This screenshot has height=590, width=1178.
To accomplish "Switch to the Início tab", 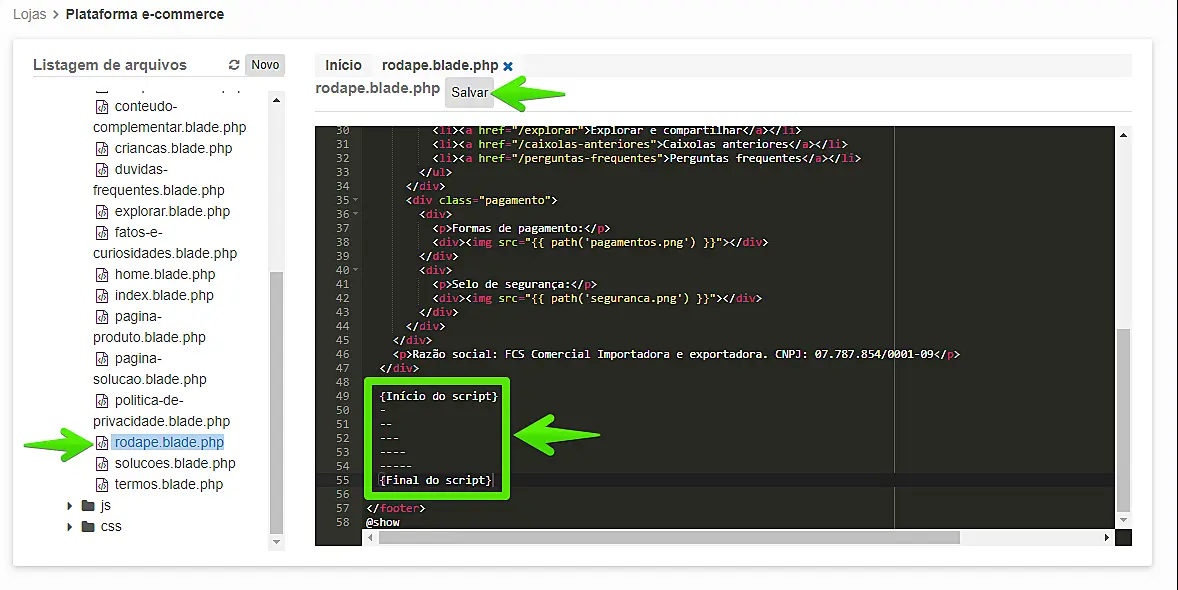I will coord(343,65).
